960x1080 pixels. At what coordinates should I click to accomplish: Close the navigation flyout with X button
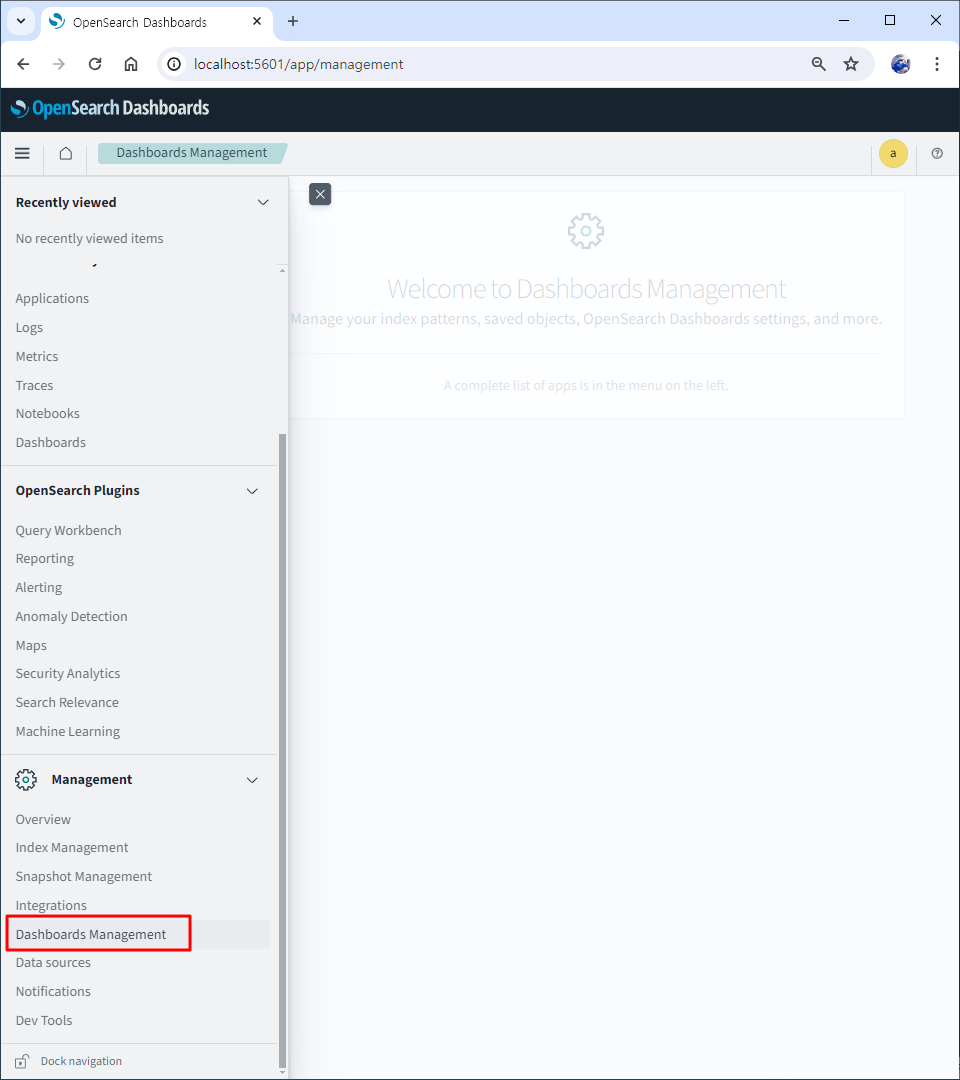pyautogui.click(x=320, y=194)
